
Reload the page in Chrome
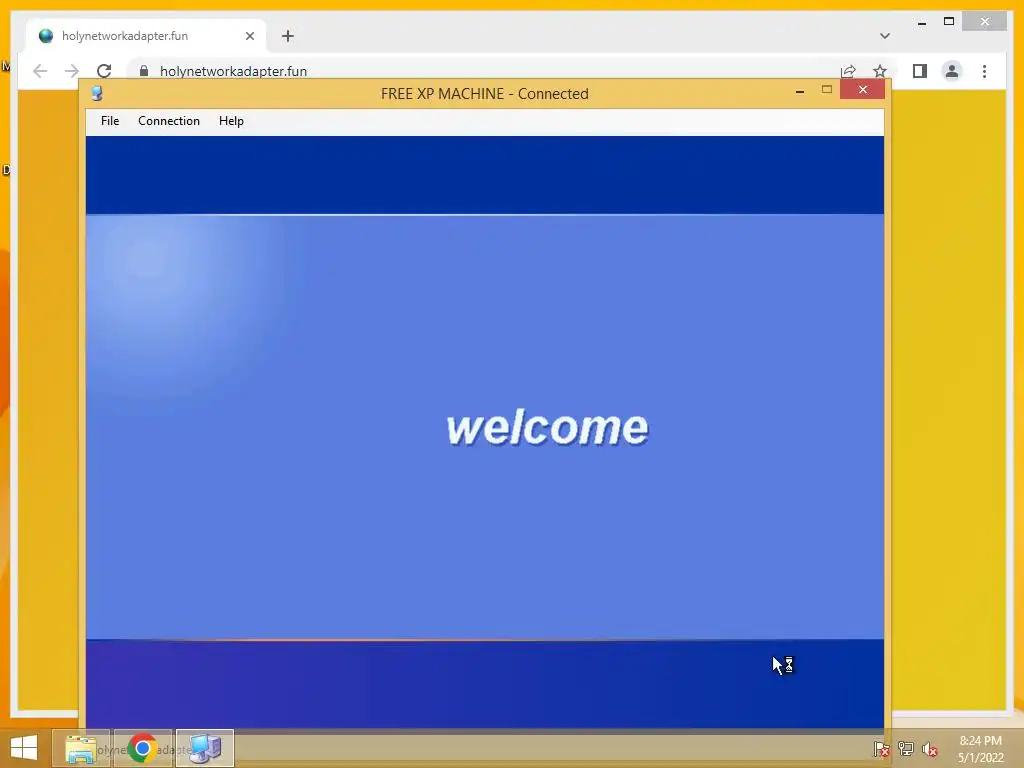104,71
